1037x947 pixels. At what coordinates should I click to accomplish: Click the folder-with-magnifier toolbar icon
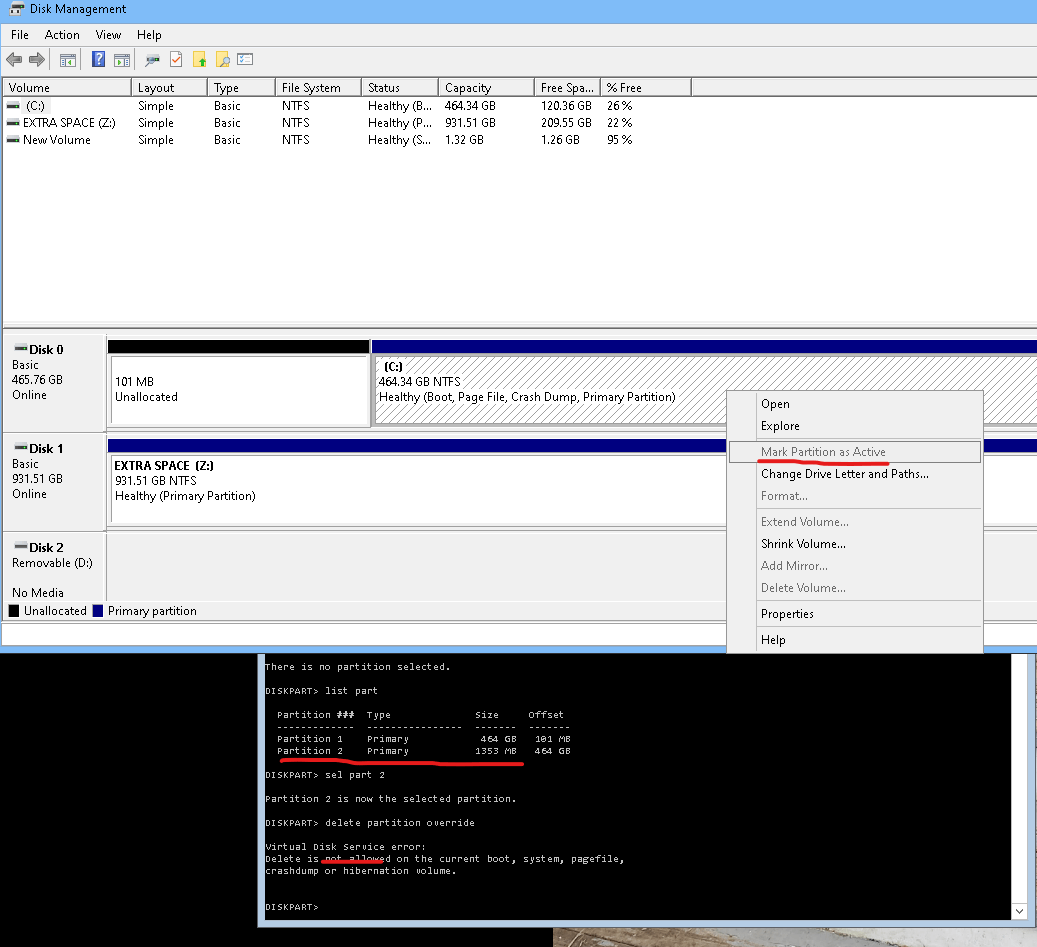[223, 60]
